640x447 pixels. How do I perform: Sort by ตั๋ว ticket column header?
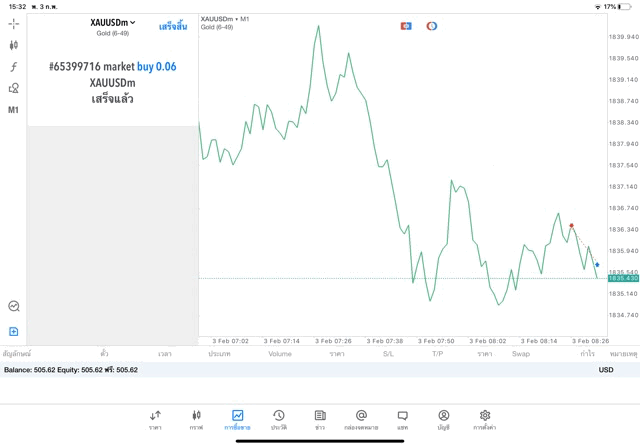[x=104, y=354]
